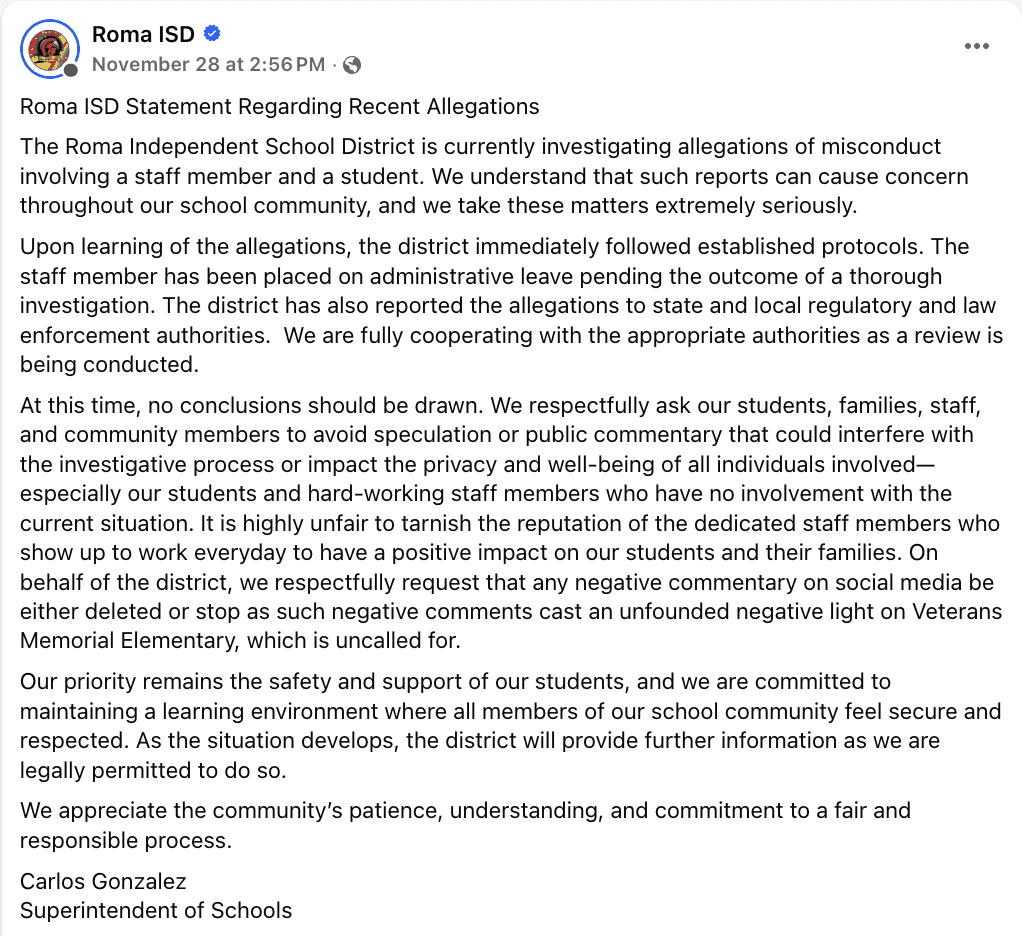
Task: Open the Roma ISD page name link
Action: pos(143,35)
